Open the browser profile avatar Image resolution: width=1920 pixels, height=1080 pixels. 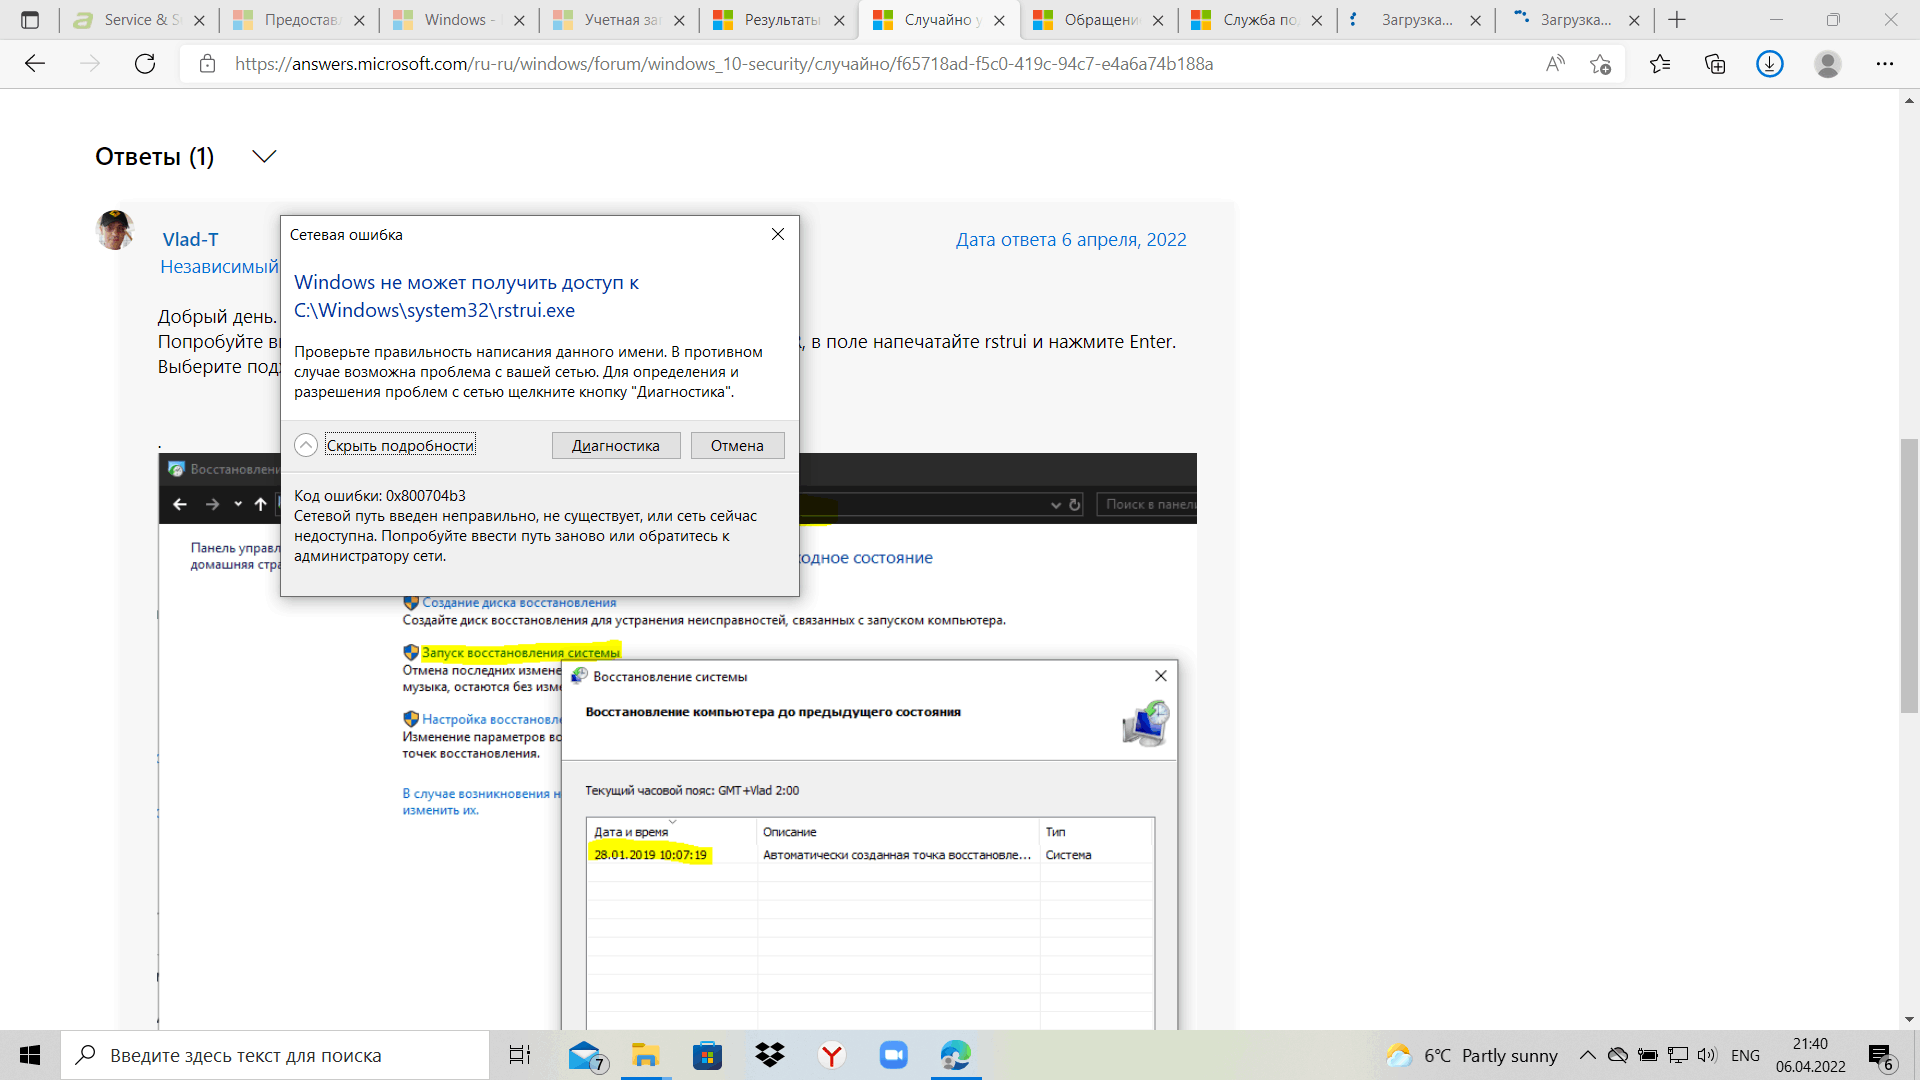click(x=1827, y=64)
